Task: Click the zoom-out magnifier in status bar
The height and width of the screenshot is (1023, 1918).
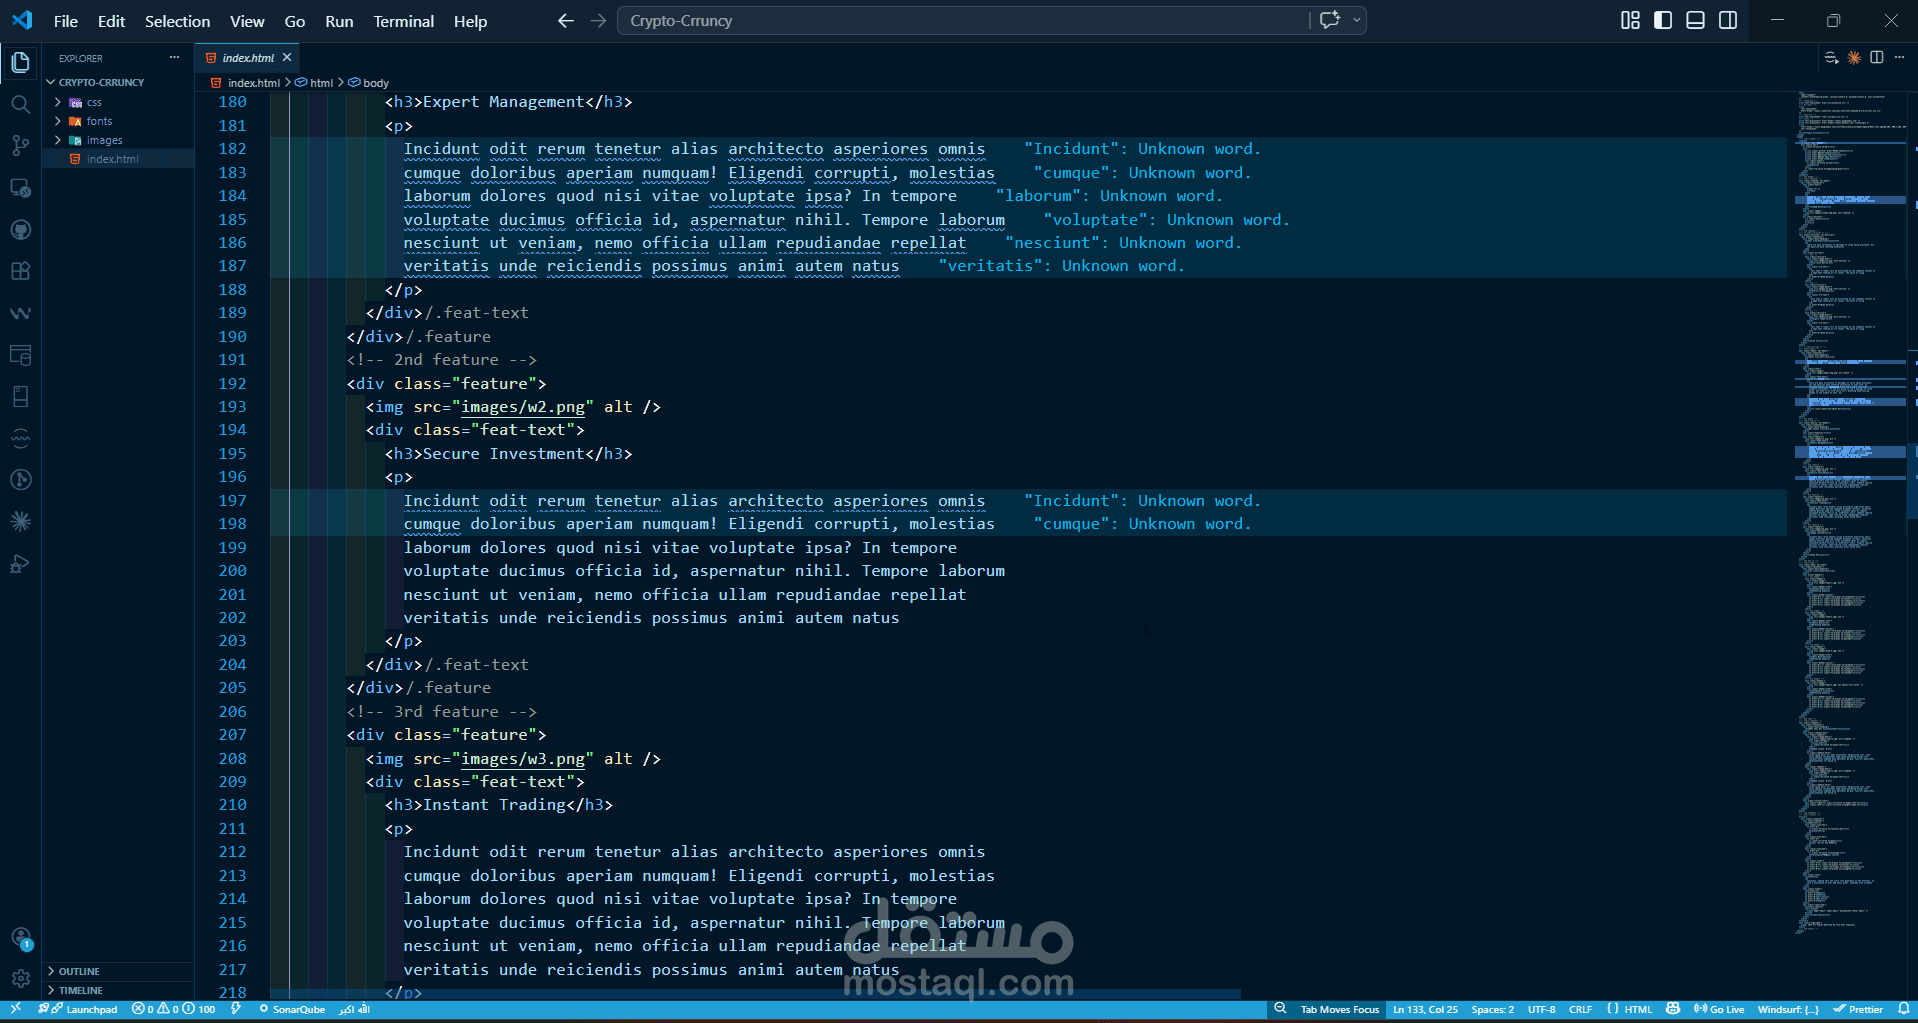Action: coord(1280,1009)
